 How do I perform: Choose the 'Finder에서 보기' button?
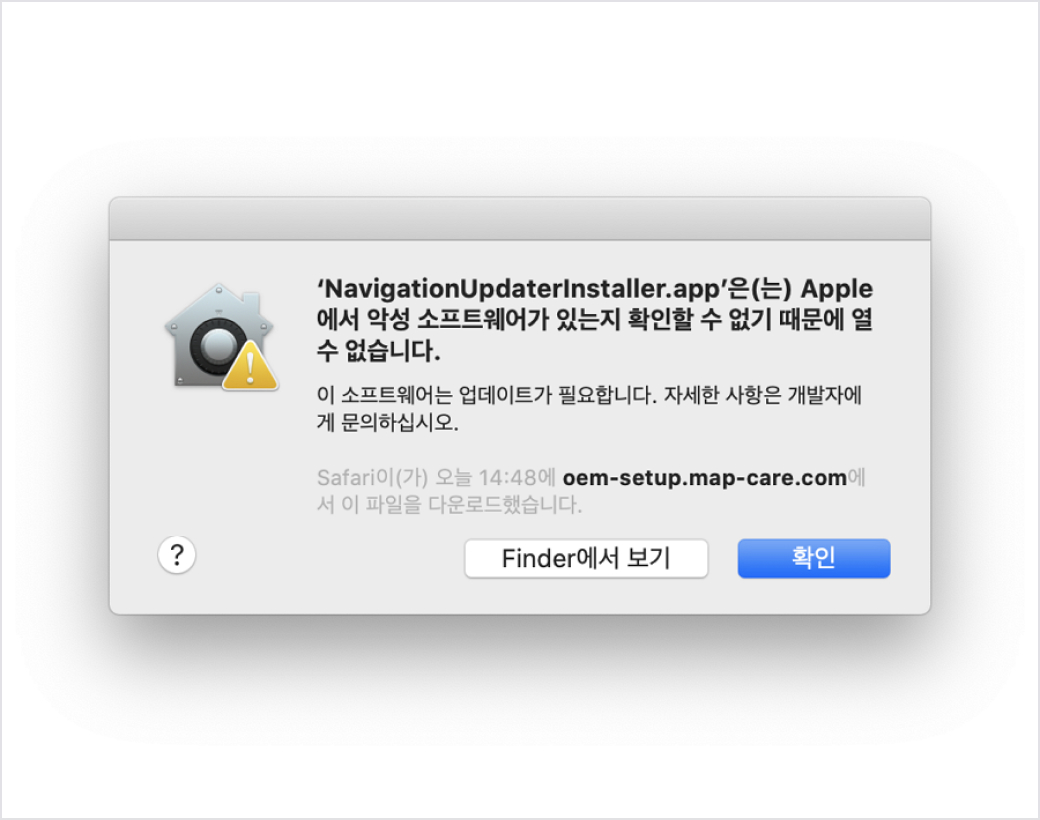586,559
